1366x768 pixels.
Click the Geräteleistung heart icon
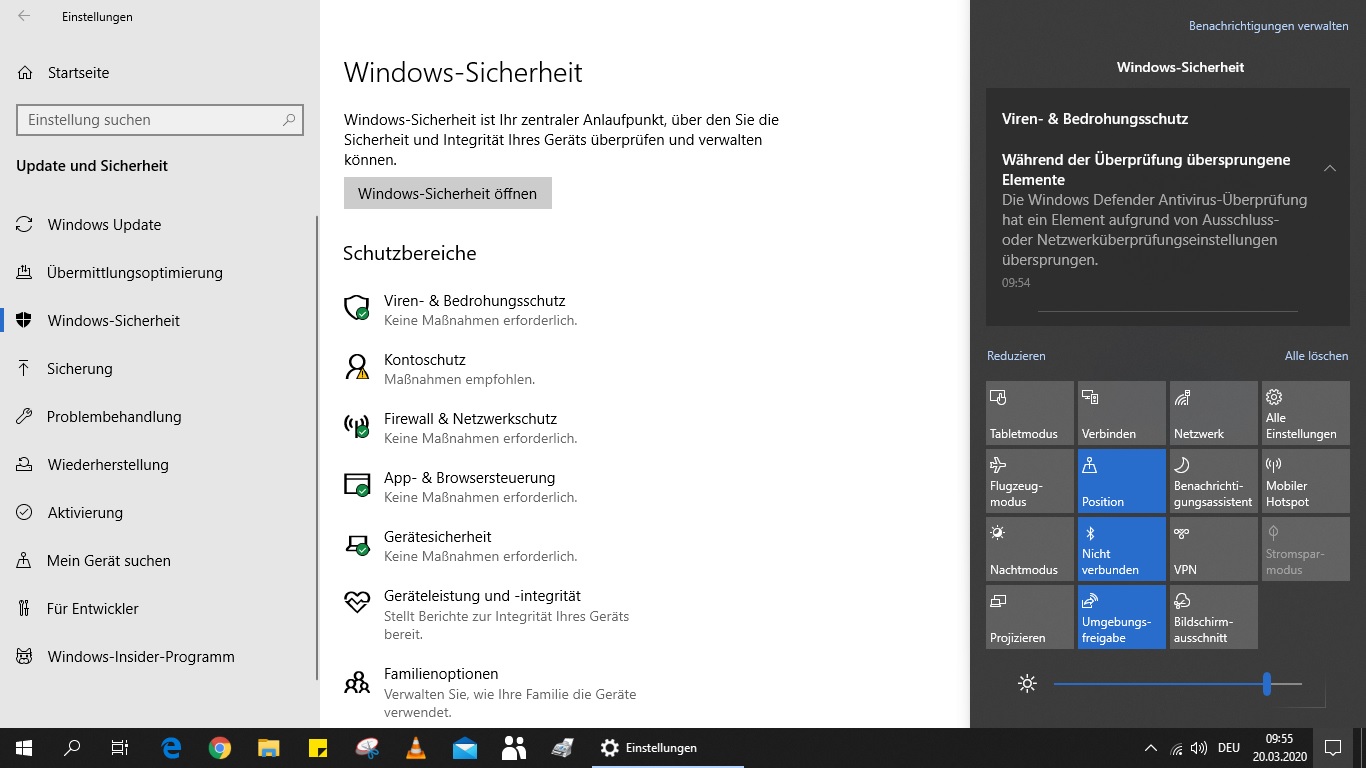pos(357,602)
